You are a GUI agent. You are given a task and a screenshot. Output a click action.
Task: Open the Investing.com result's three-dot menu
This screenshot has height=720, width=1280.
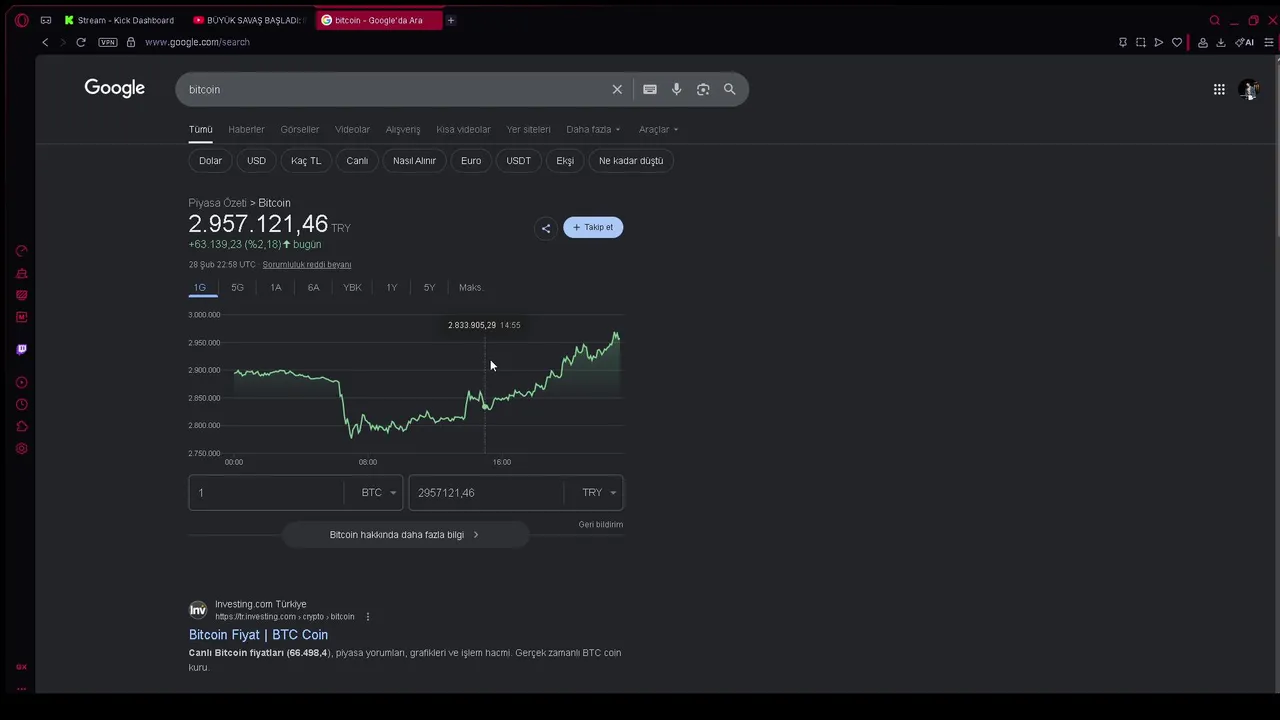click(x=367, y=617)
